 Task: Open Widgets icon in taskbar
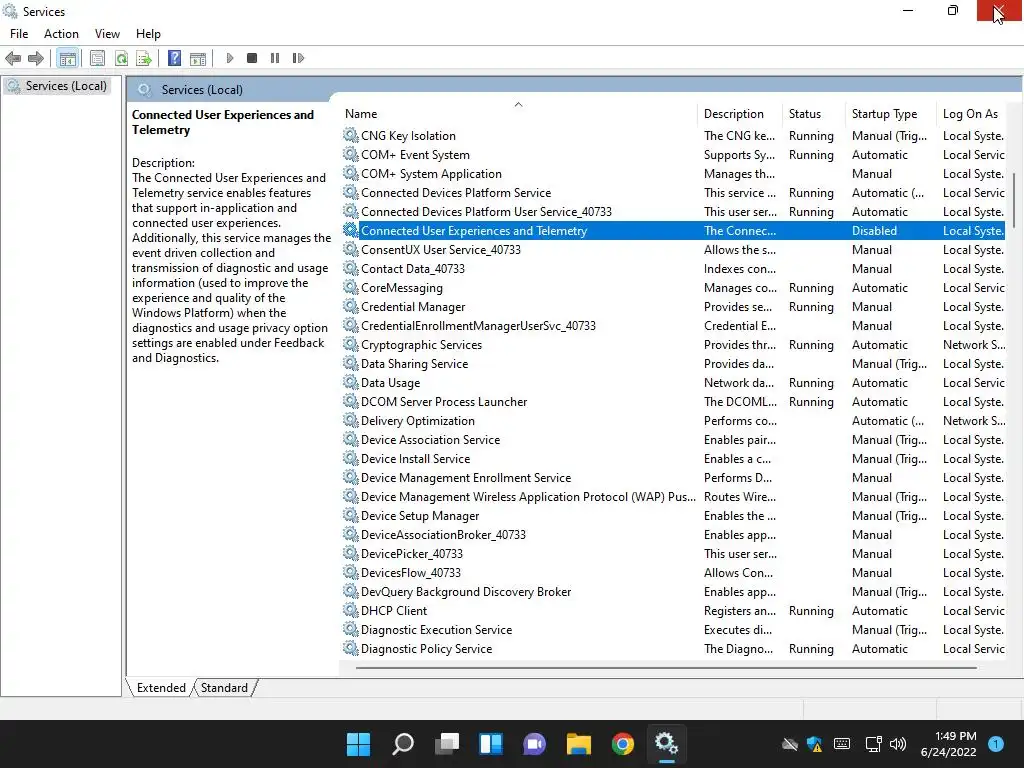[490, 744]
